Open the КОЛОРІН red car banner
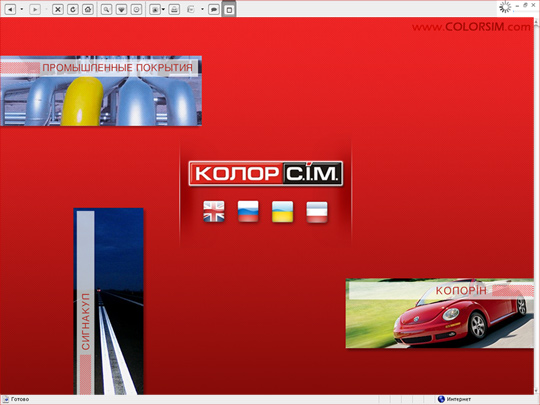Image resolution: width=540 pixels, height=405 pixels. [x=440, y=313]
